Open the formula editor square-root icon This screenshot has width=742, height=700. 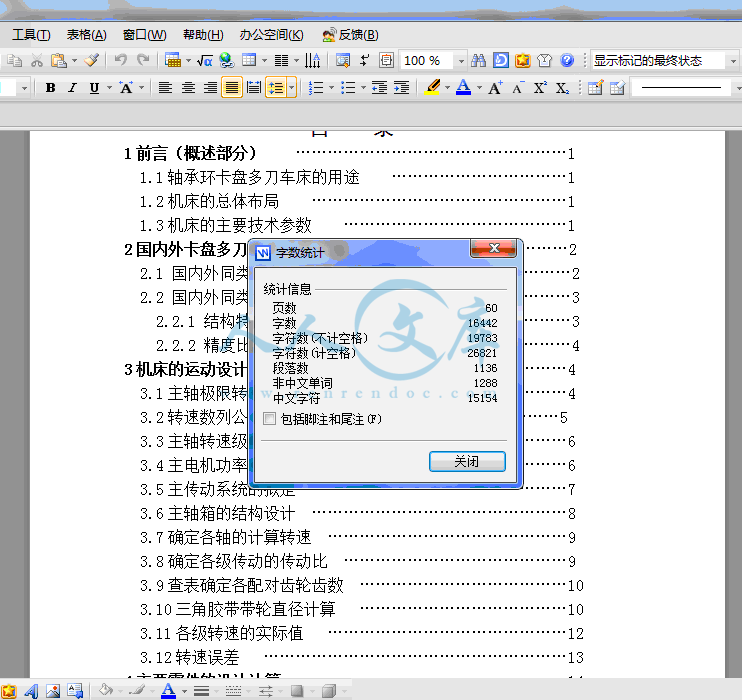click(x=204, y=61)
